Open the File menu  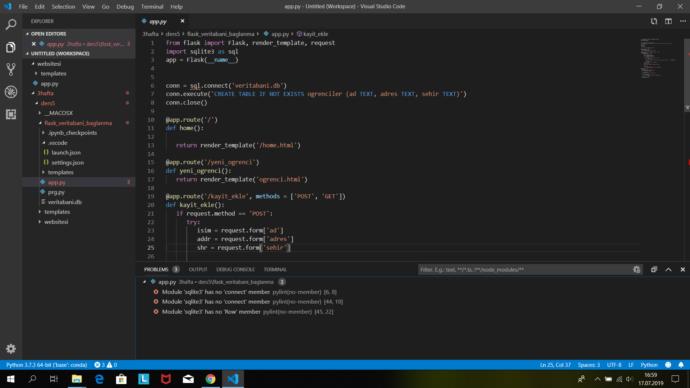(23, 7)
